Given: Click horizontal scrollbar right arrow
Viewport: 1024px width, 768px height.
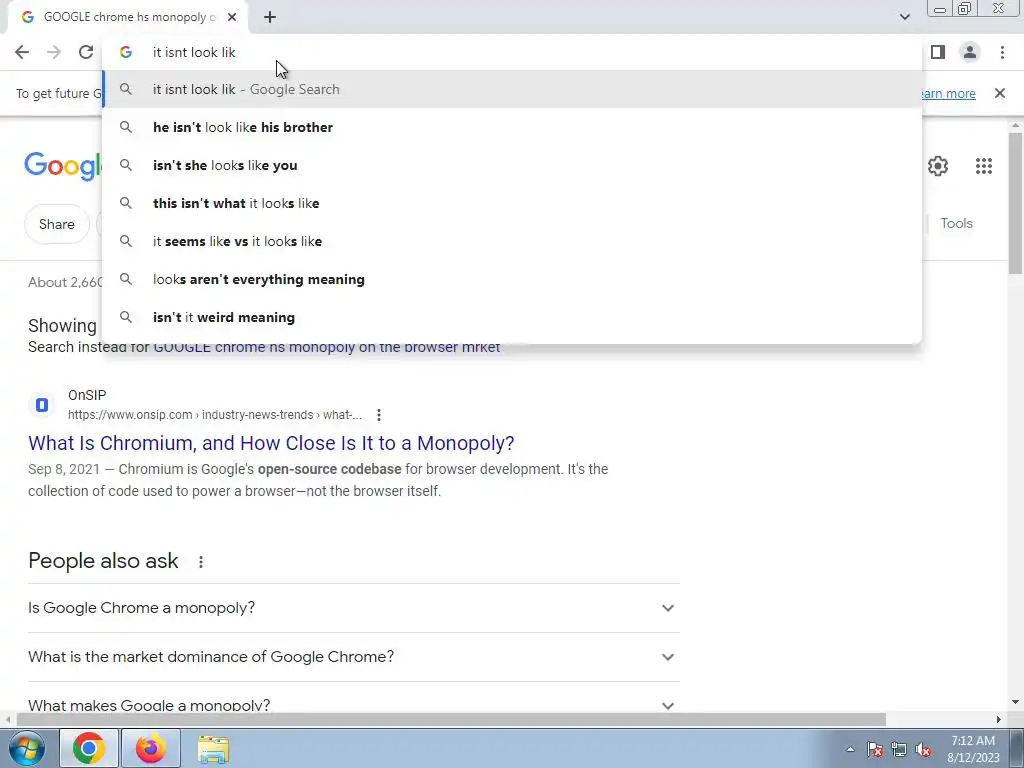Looking at the screenshot, I should point(999,720).
